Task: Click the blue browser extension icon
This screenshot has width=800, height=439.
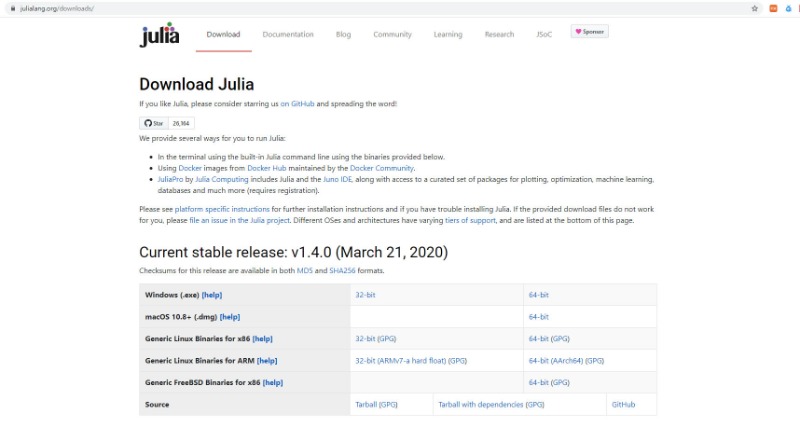Action: coord(788,9)
